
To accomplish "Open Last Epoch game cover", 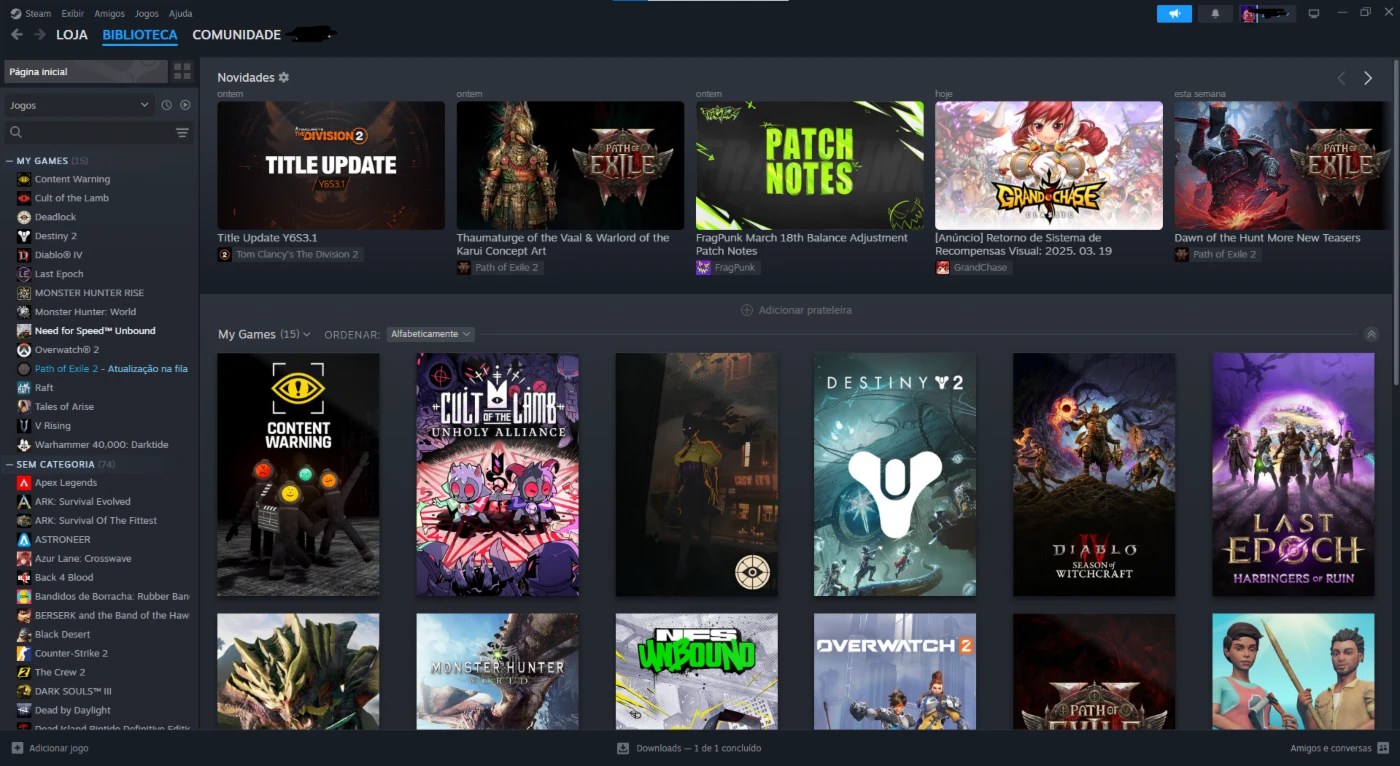I will pos(1293,475).
